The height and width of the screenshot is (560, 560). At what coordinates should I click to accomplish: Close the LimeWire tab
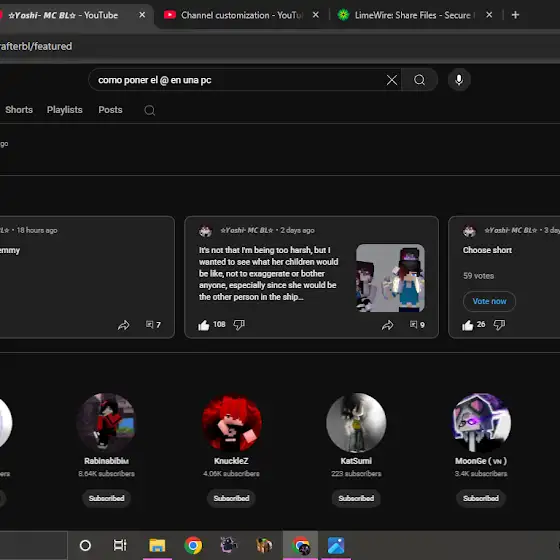click(x=489, y=15)
